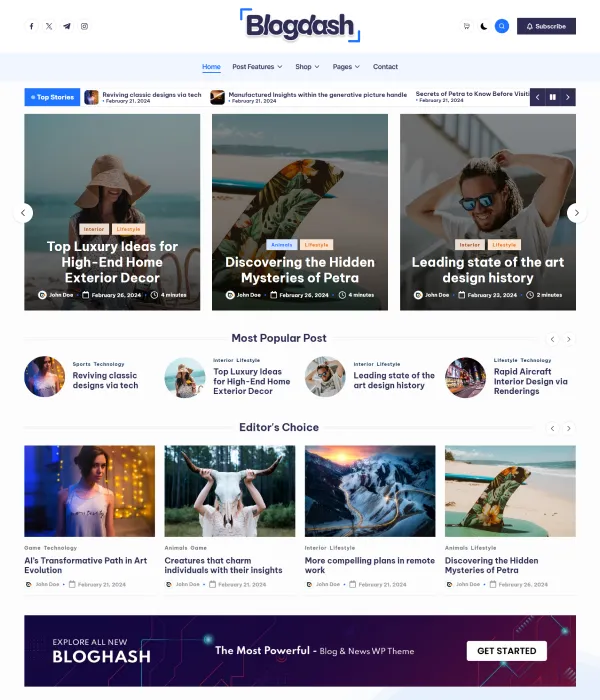The width and height of the screenshot is (600, 700).
Task: Slide hero carousel to the next post
Action: click(576, 213)
